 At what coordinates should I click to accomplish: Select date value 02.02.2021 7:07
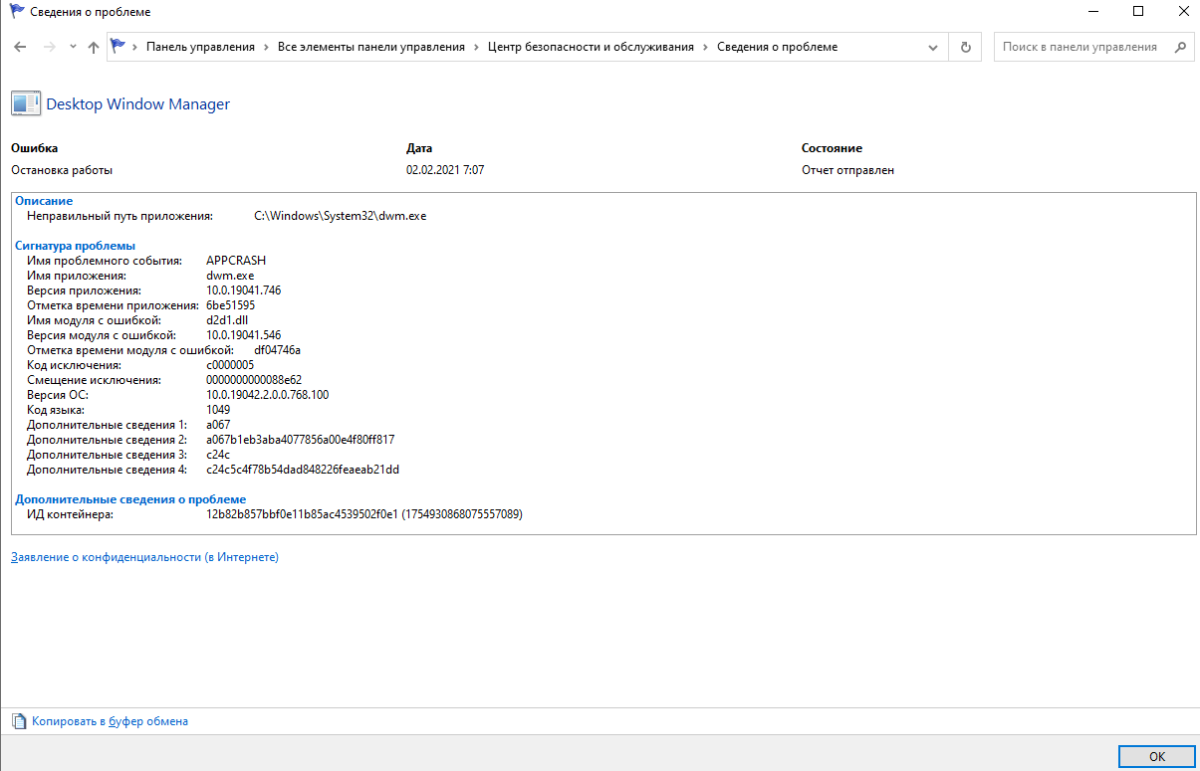coord(445,170)
